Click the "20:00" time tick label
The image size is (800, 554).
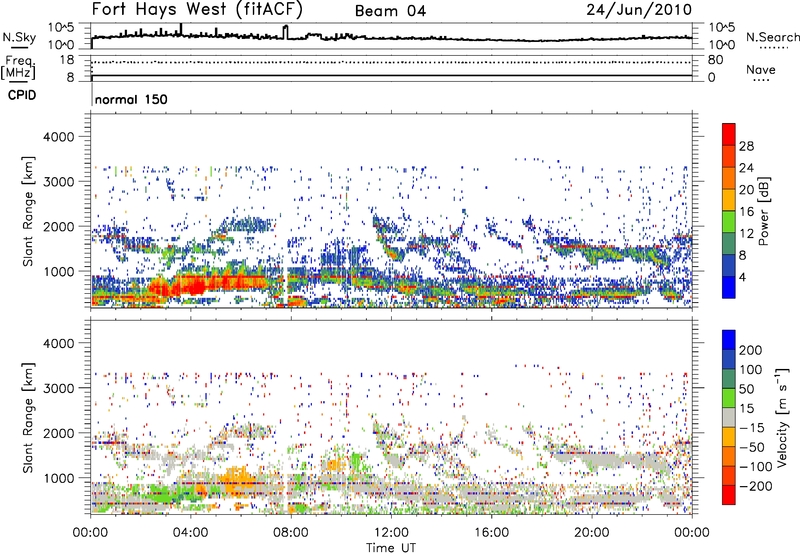click(591, 532)
